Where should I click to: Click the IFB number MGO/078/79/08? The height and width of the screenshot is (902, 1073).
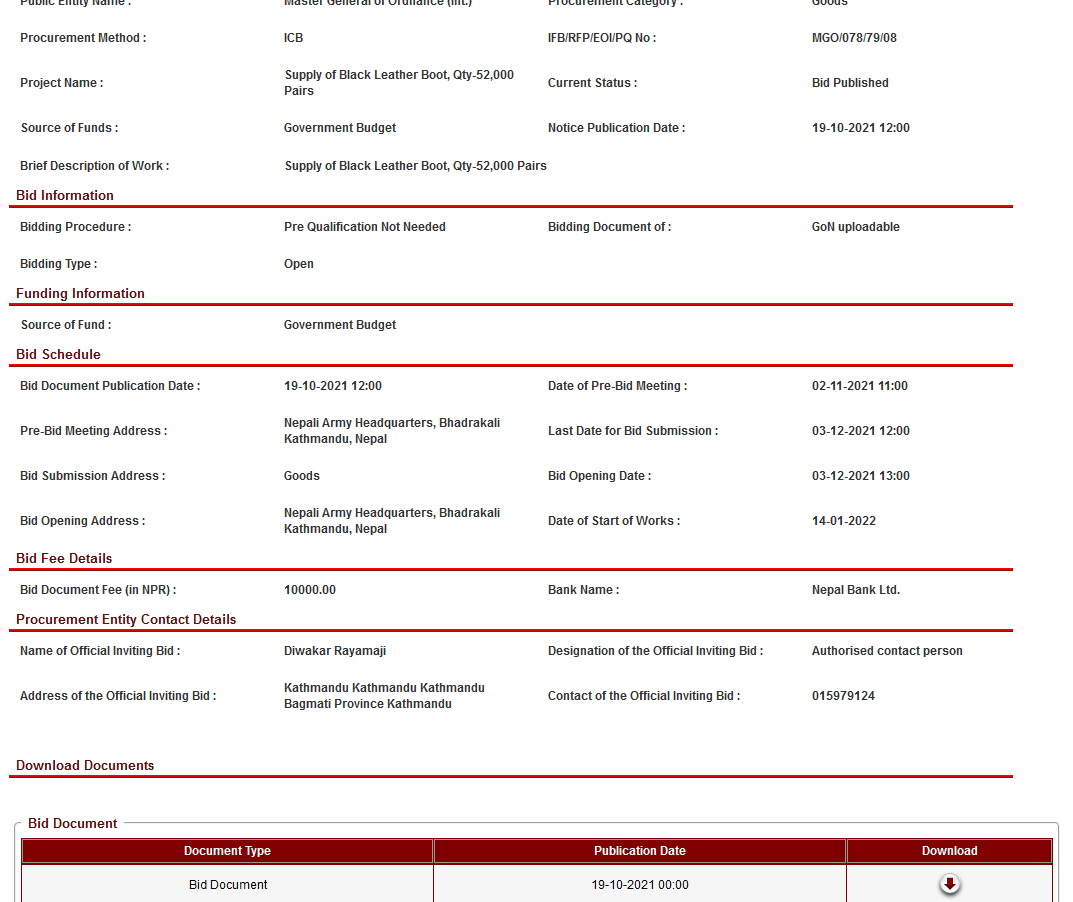pos(854,38)
